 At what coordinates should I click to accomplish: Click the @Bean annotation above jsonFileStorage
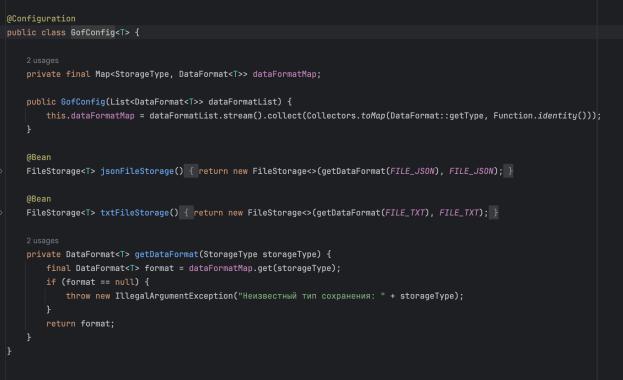tap(39, 157)
